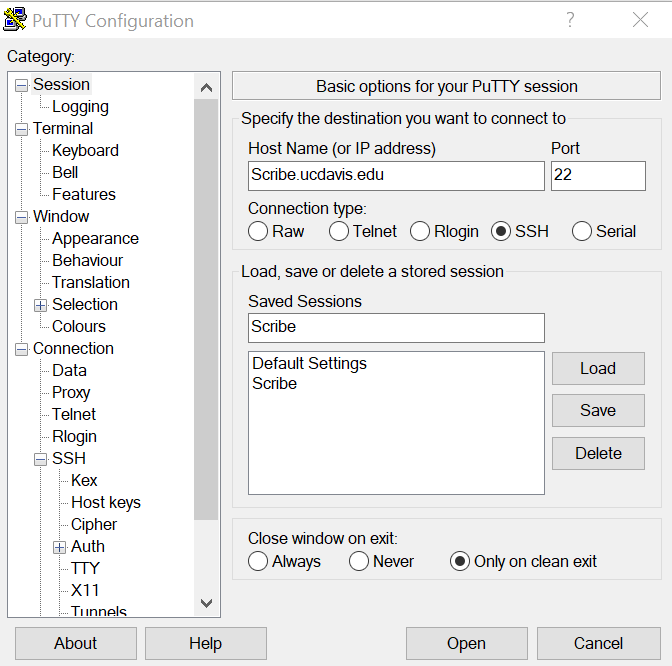Image resolution: width=672 pixels, height=666 pixels.
Task: Click the category tree scrollbar thumb
Action: tap(206, 309)
